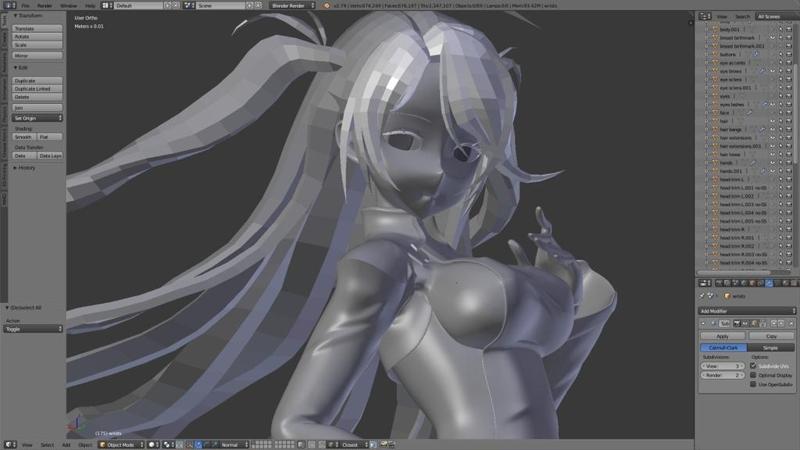The width and height of the screenshot is (800, 450).
Task: Click the Duplicate Linked button
Action: click(37, 89)
